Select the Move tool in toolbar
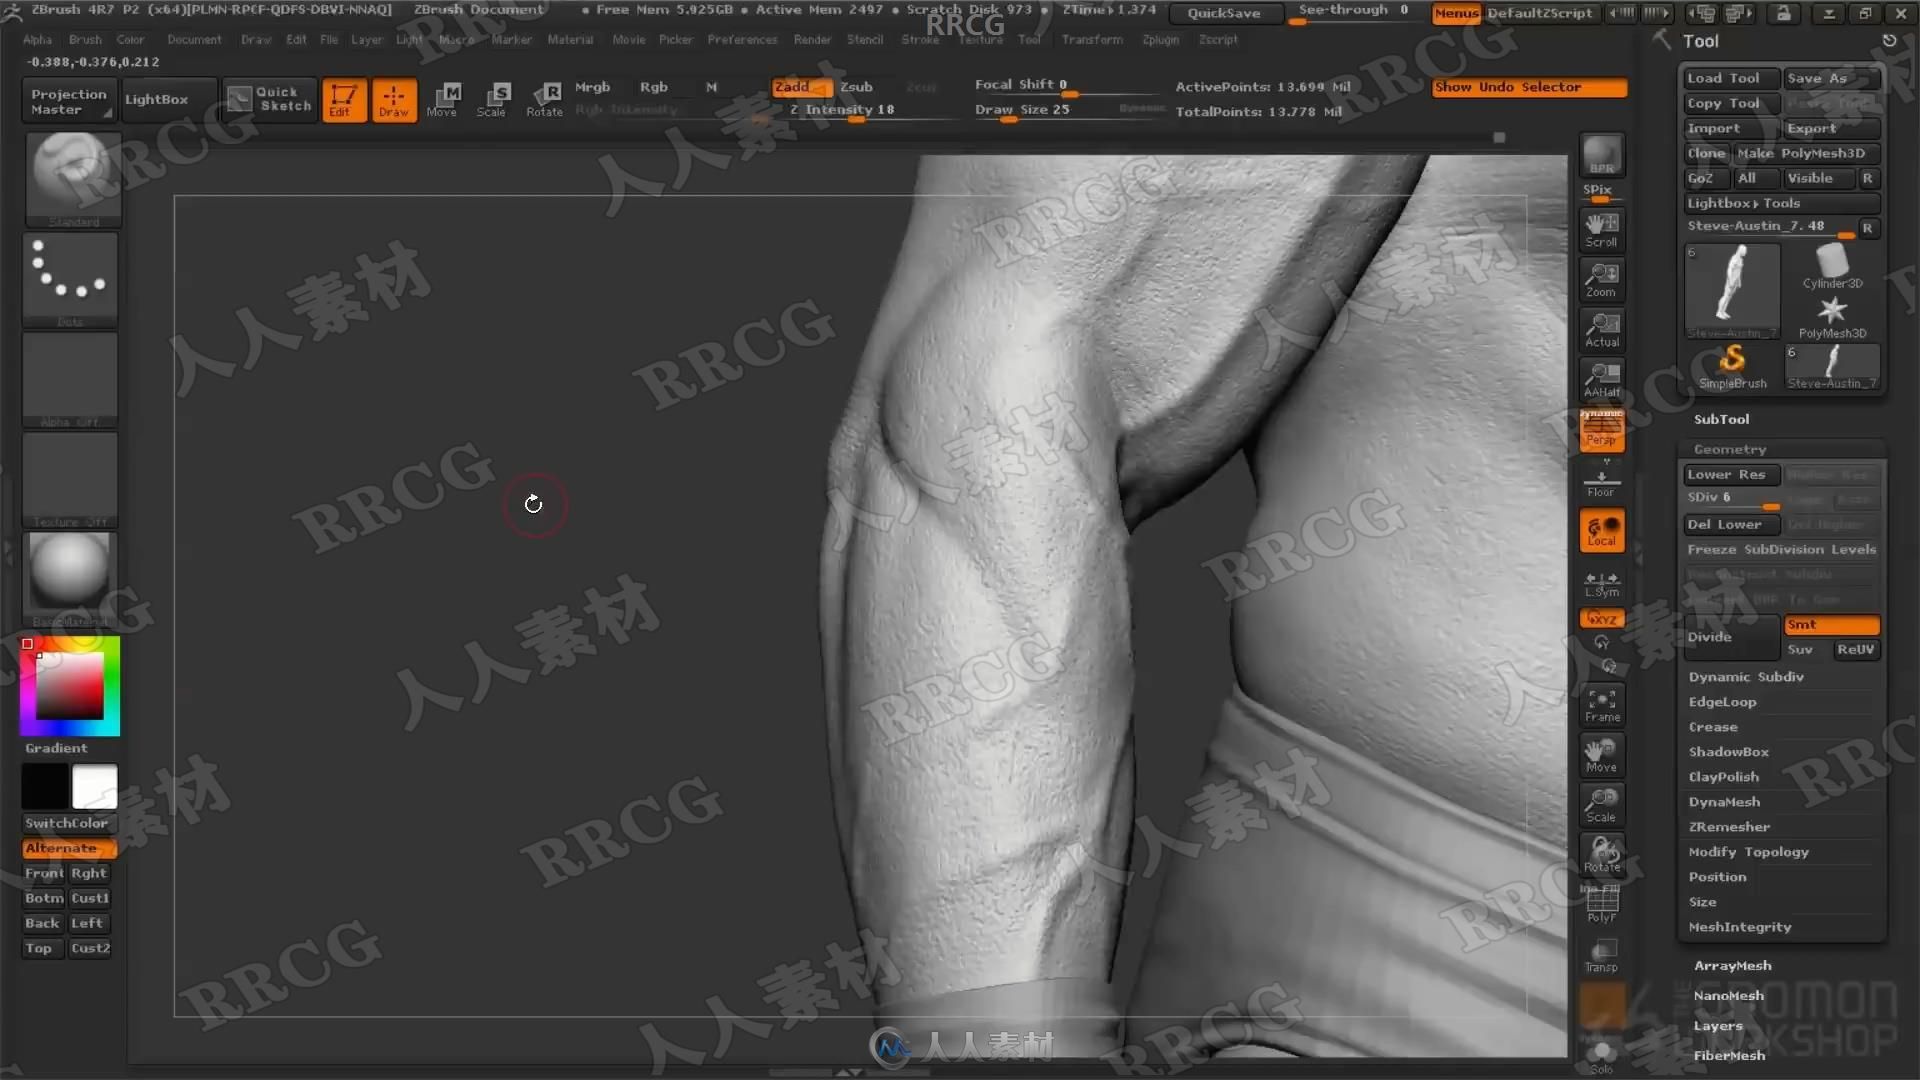Viewport: 1920px width, 1080px height. pyautogui.click(x=442, y=98)
